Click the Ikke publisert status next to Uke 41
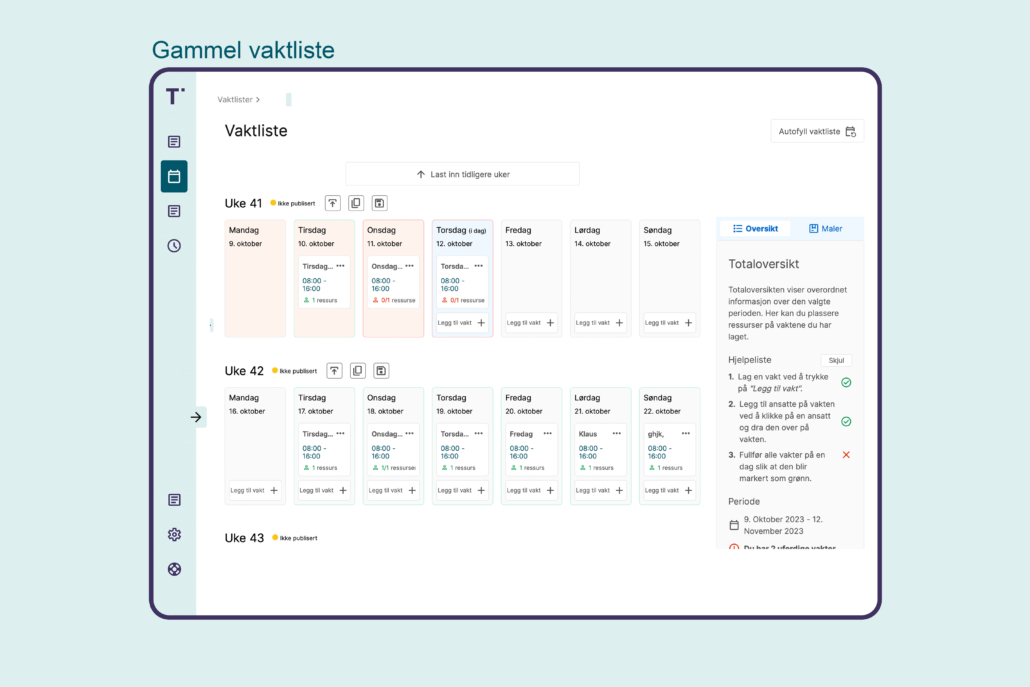 point(293,204)
